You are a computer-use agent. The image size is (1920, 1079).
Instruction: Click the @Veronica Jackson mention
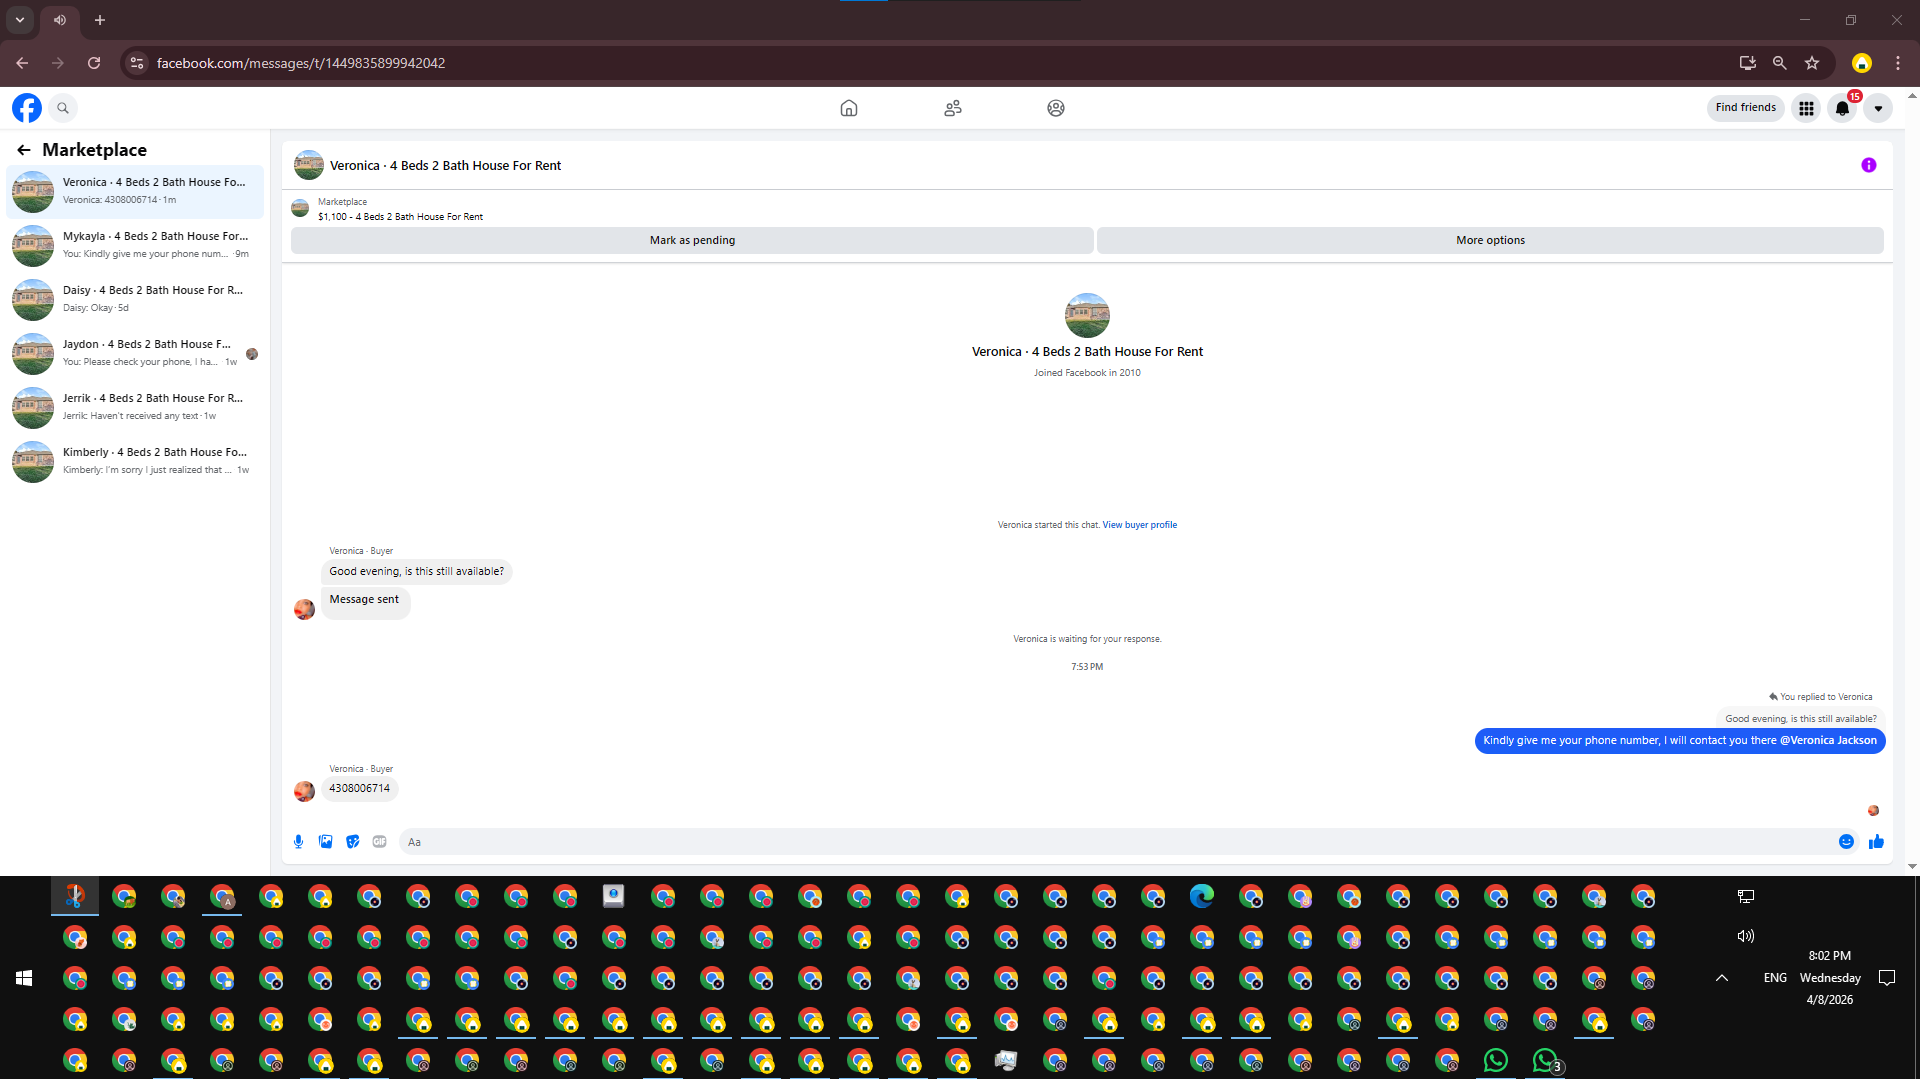(1828, 741)
